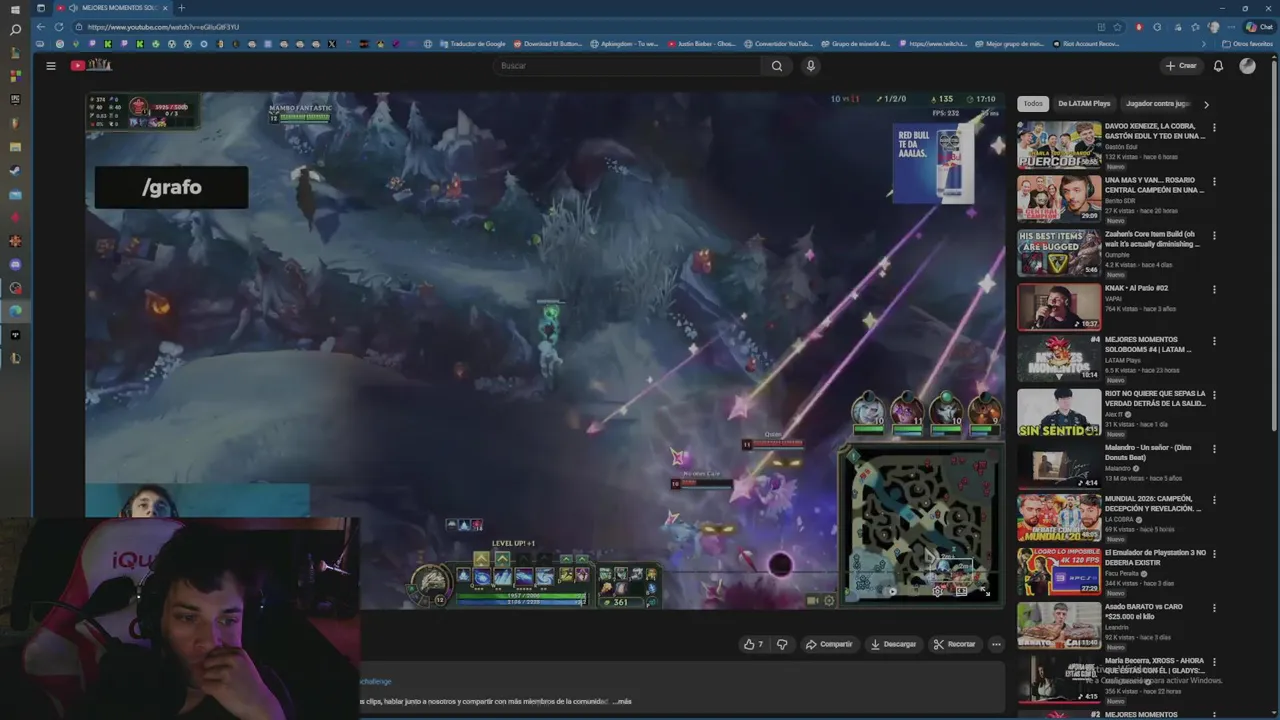The height and width of the screenshot is (720, 1280).
Task: Open options for MUNDIAL 2026 video
Action: (x=1214, y=499)
